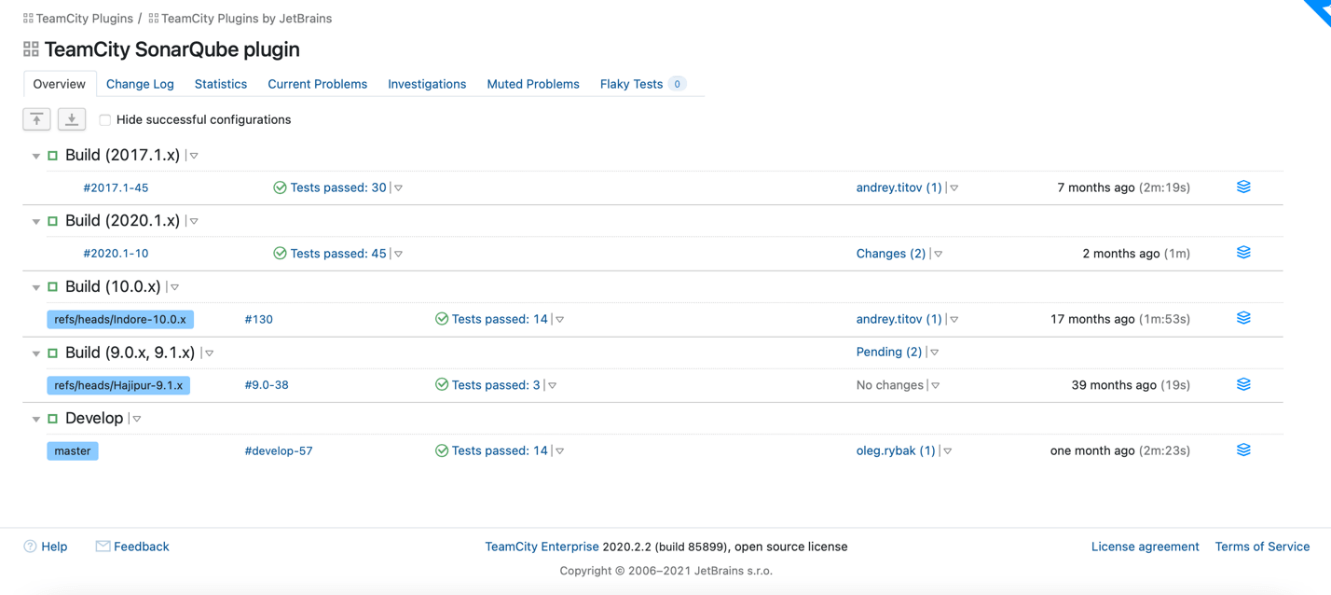Click the TeamCity Plugins breadcrumb project icon
Viewport: 1331px width, 595px height.
(x=28, y=18)
